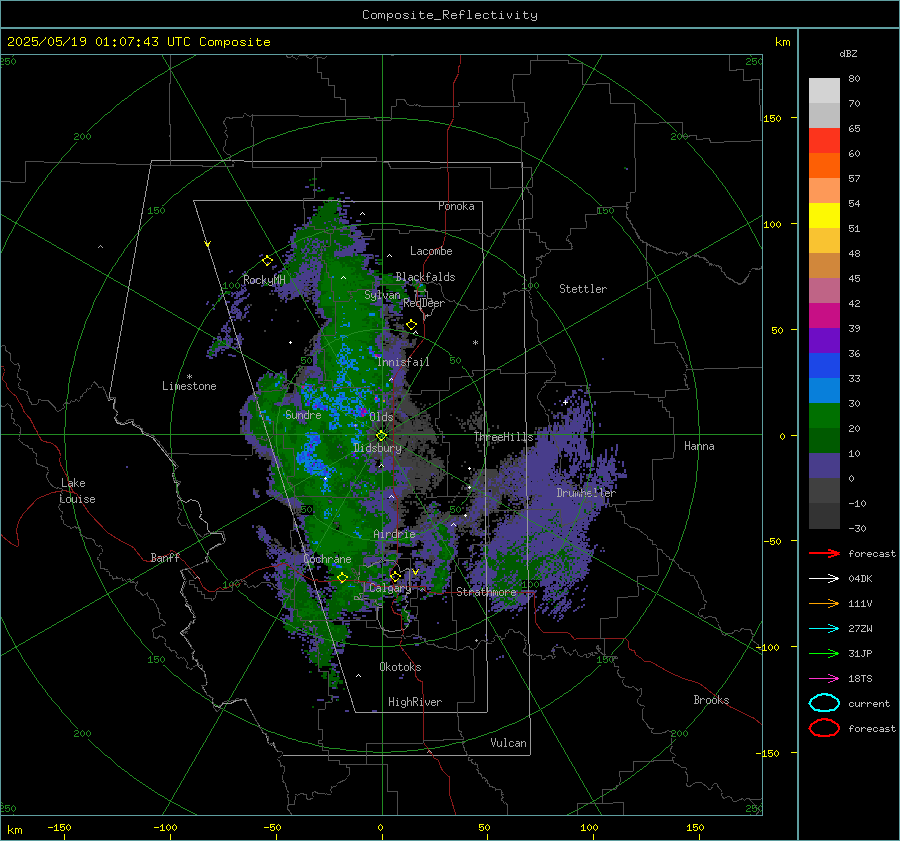Click the Lacombe city label
The width and height of the screenshot is (900, 841).
point(431,251)
